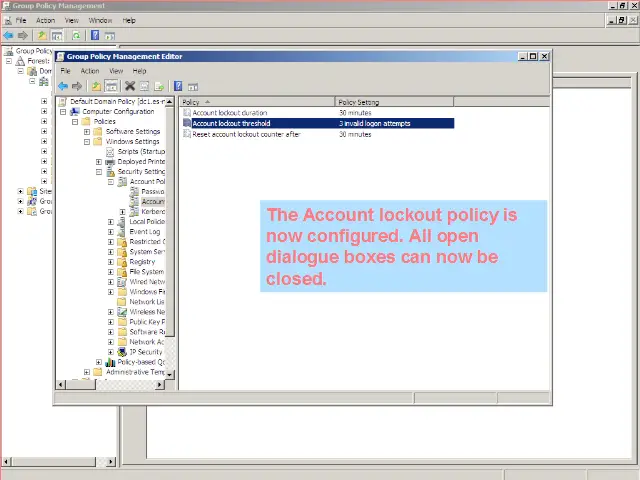
Task: Select the Account lockout duration policy
Action: pos(229,113)
